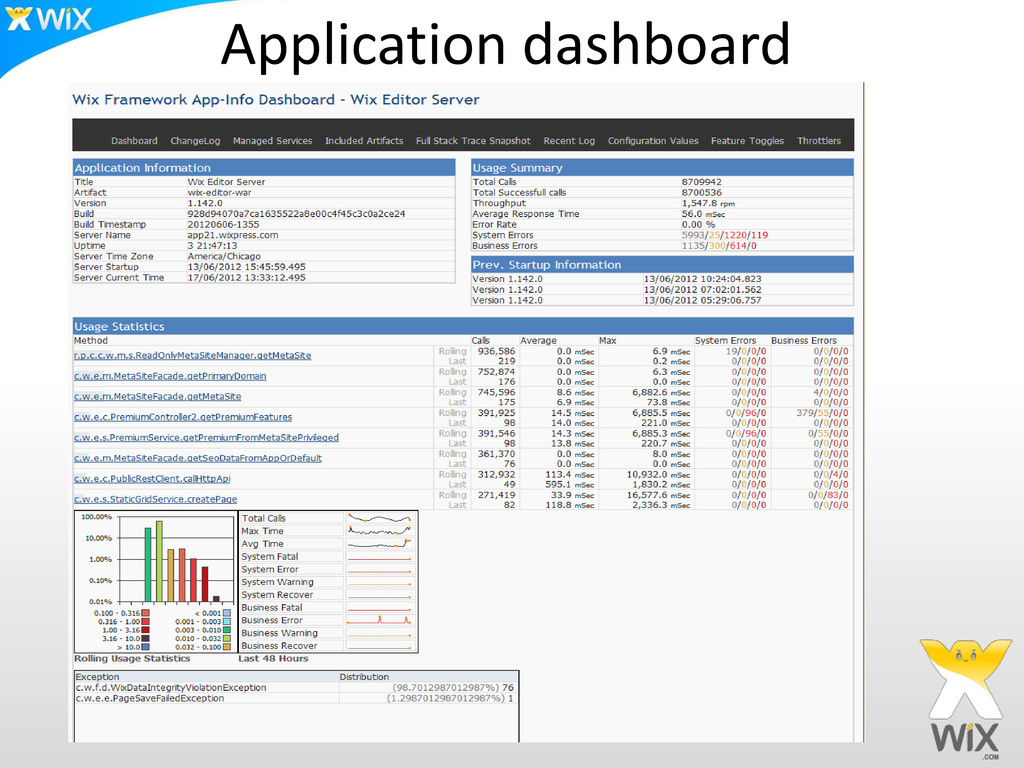1024x768 pixels.
Task: Open the ChangeLog page
Action: pos(195,140)
